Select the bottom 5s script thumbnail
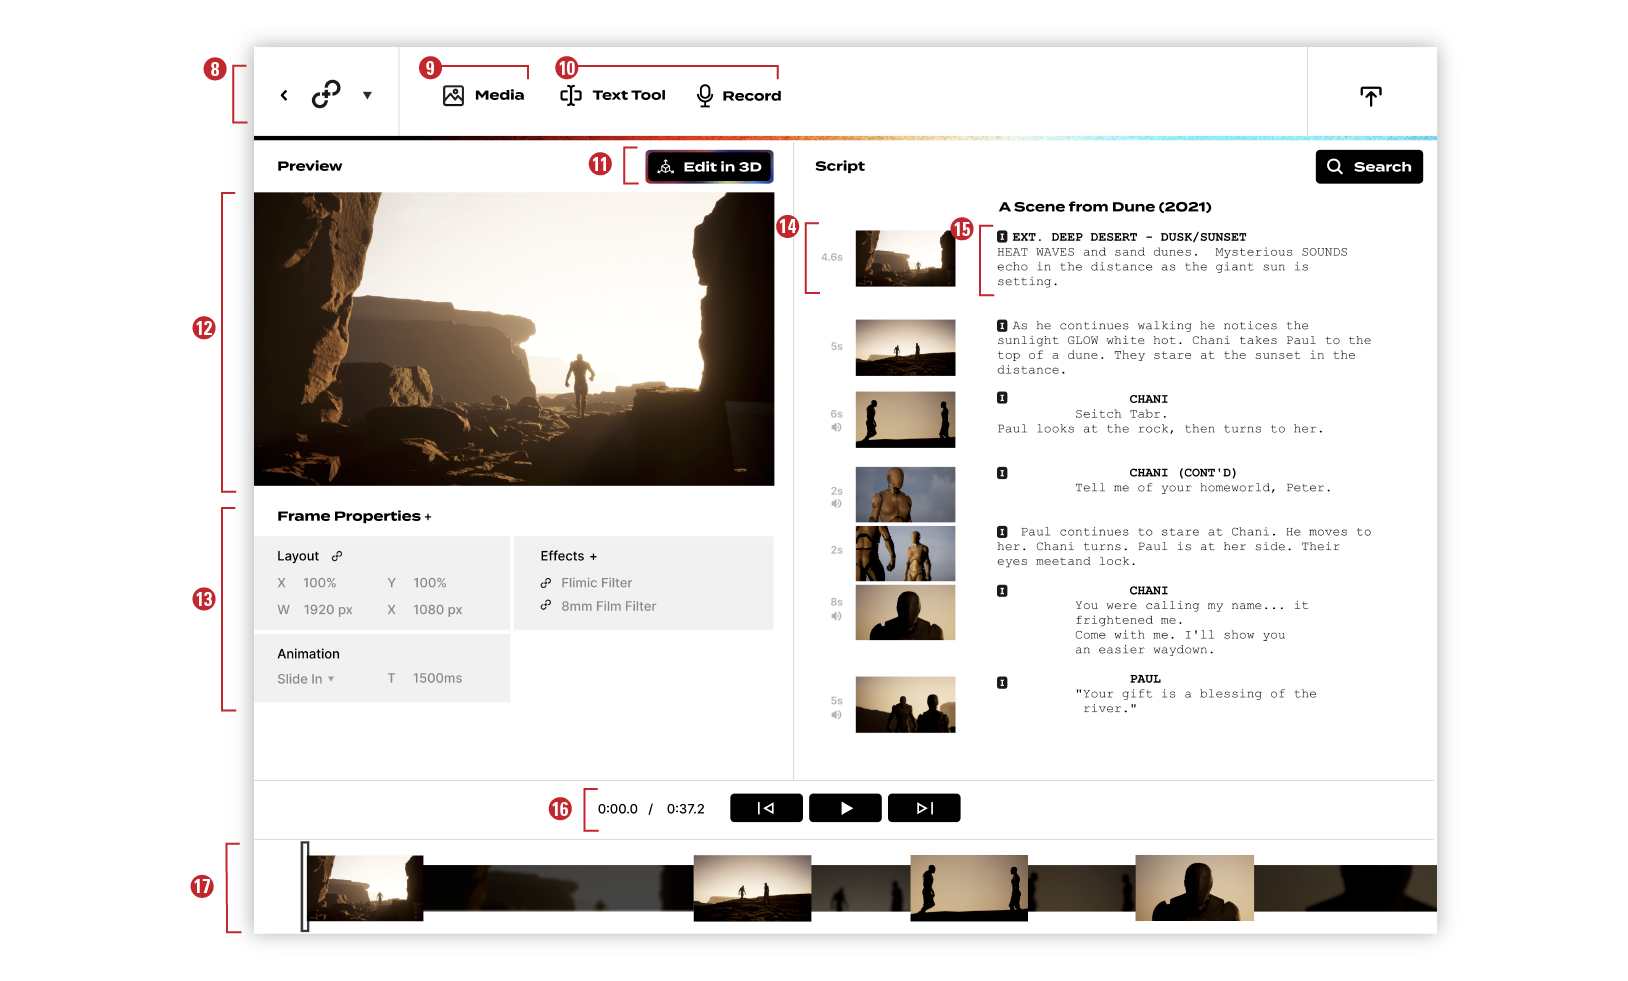The width and height of the screenshot is (1628, 981). 905,705
